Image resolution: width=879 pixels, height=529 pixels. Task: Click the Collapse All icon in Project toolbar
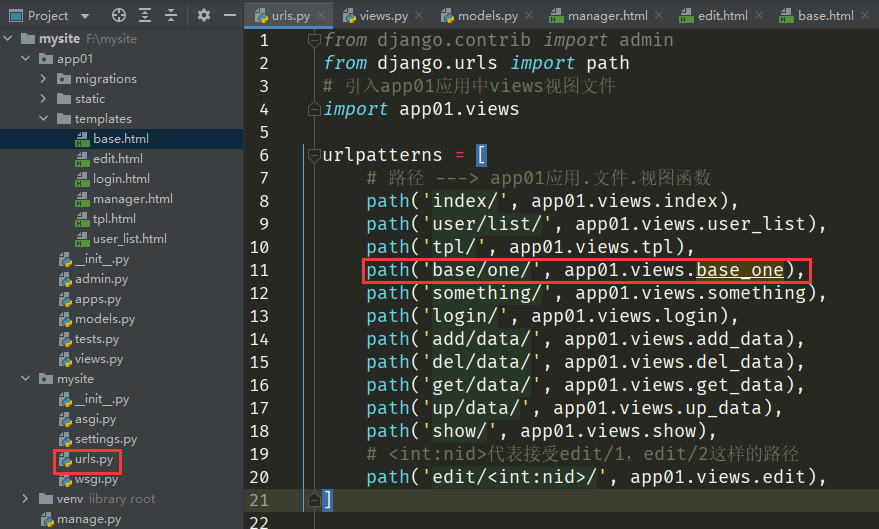(172, 15)
